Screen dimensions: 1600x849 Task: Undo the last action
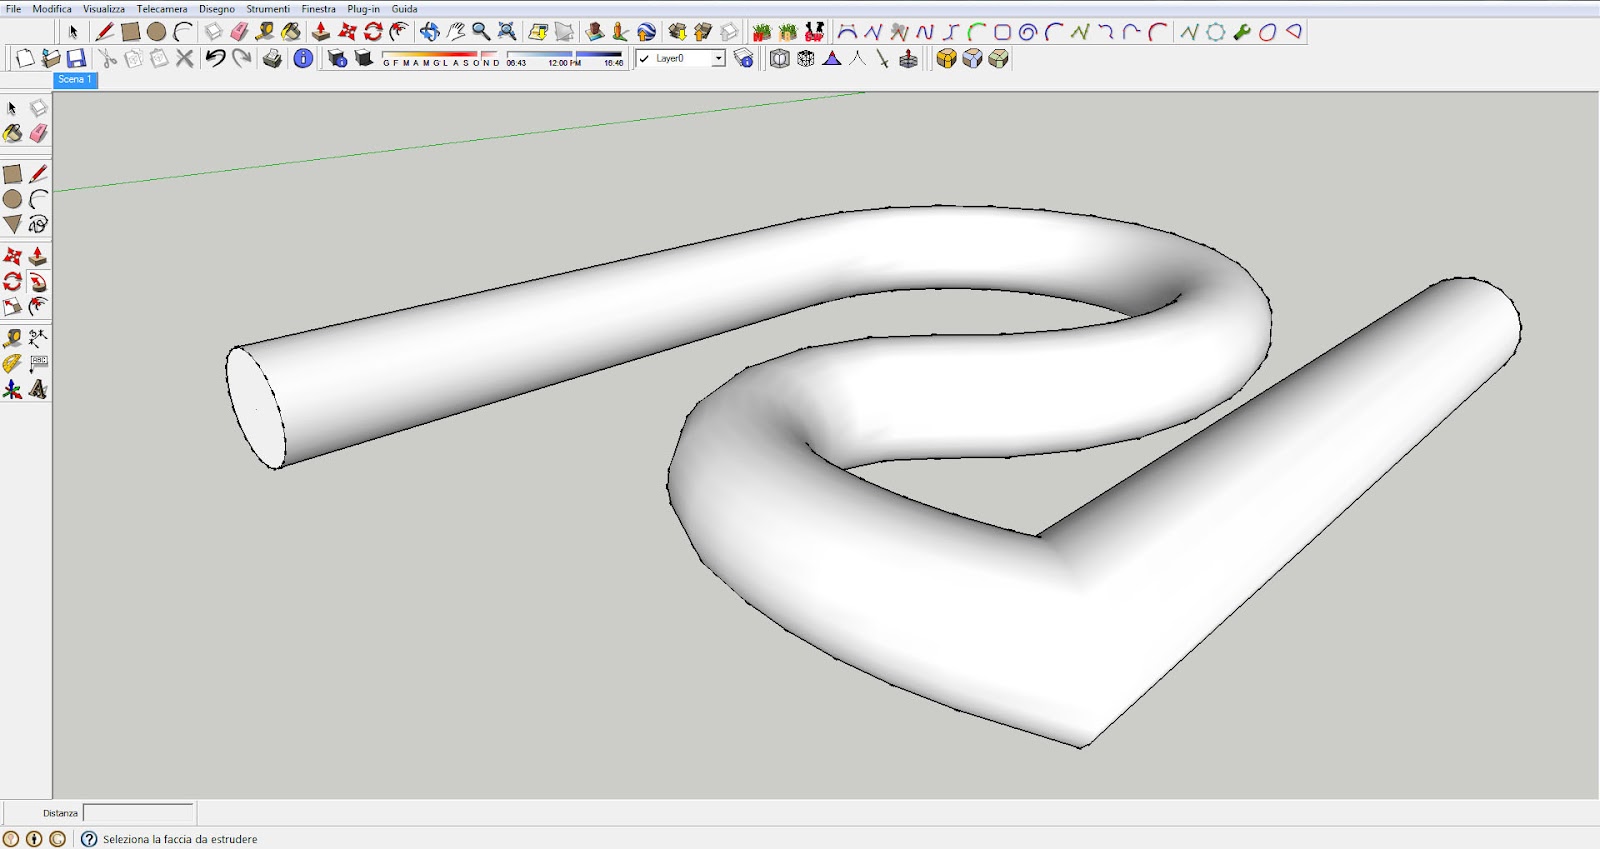pyautogui.click(x=215, y=59)
